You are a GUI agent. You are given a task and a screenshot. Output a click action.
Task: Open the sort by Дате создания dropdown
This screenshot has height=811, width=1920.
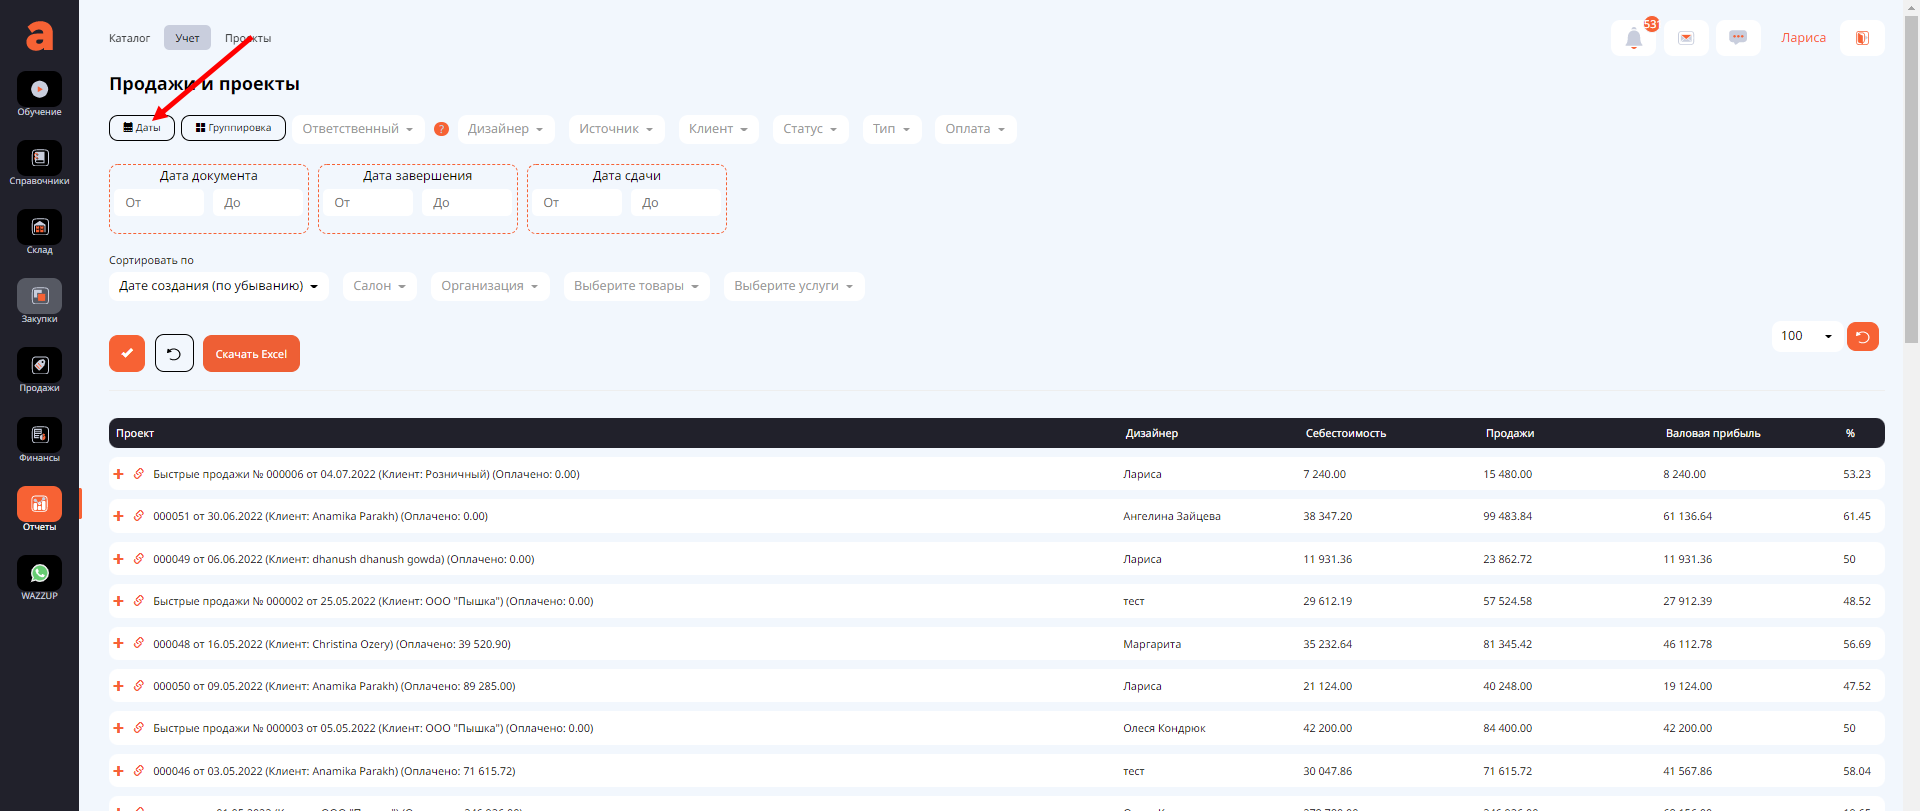coord(218,286)
